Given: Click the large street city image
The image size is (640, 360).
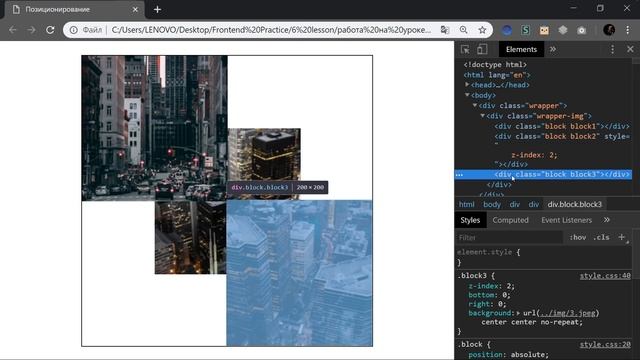Looking at the screenshot, I should point(154,128).
